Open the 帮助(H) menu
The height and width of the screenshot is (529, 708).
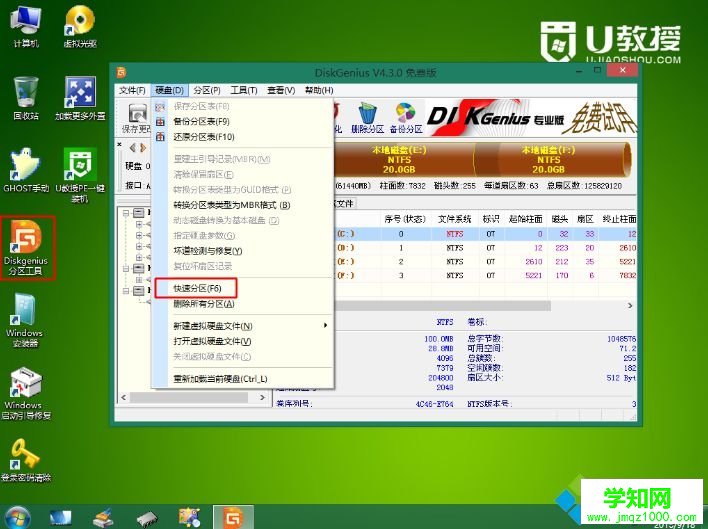(319, 91)
